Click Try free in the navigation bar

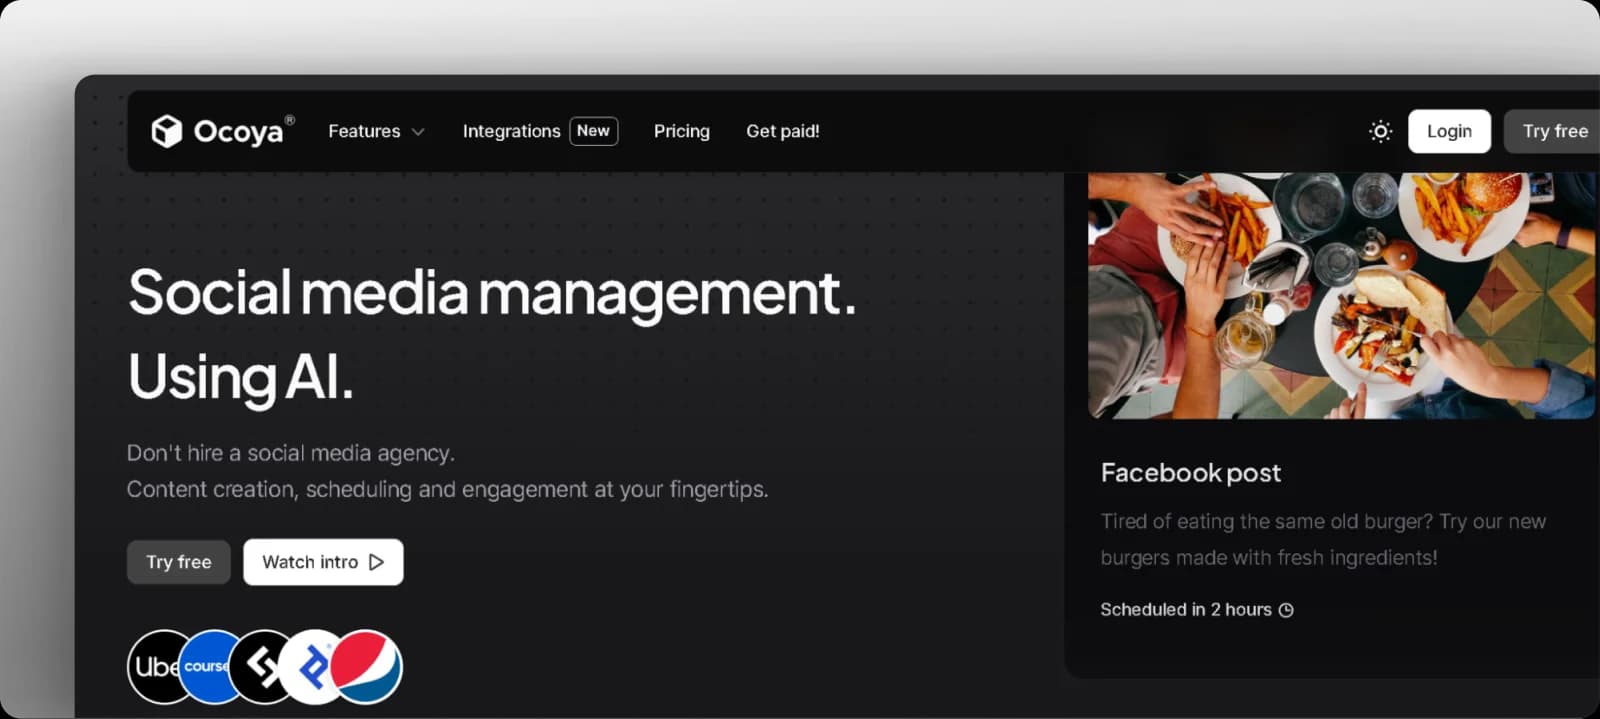pyautogui.click(x=1554, y=131)
